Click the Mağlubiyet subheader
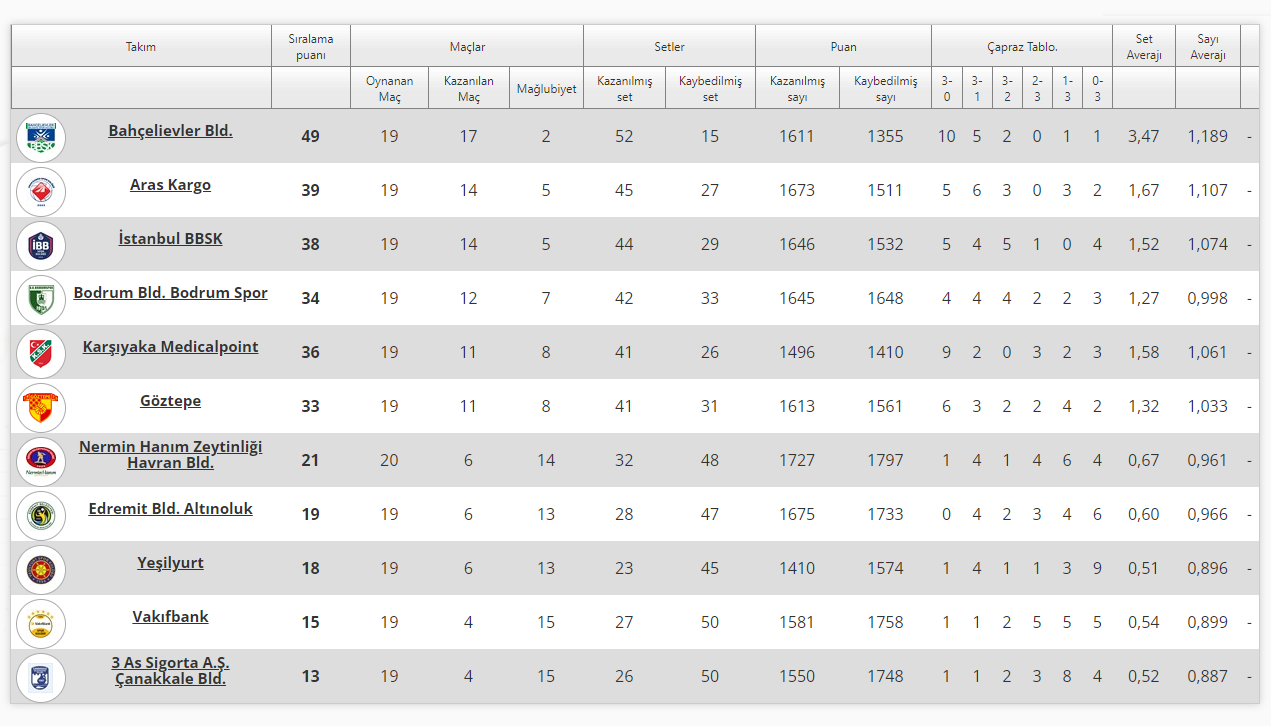This screenshot has height=726, width=1271. (x=546, y=89)
